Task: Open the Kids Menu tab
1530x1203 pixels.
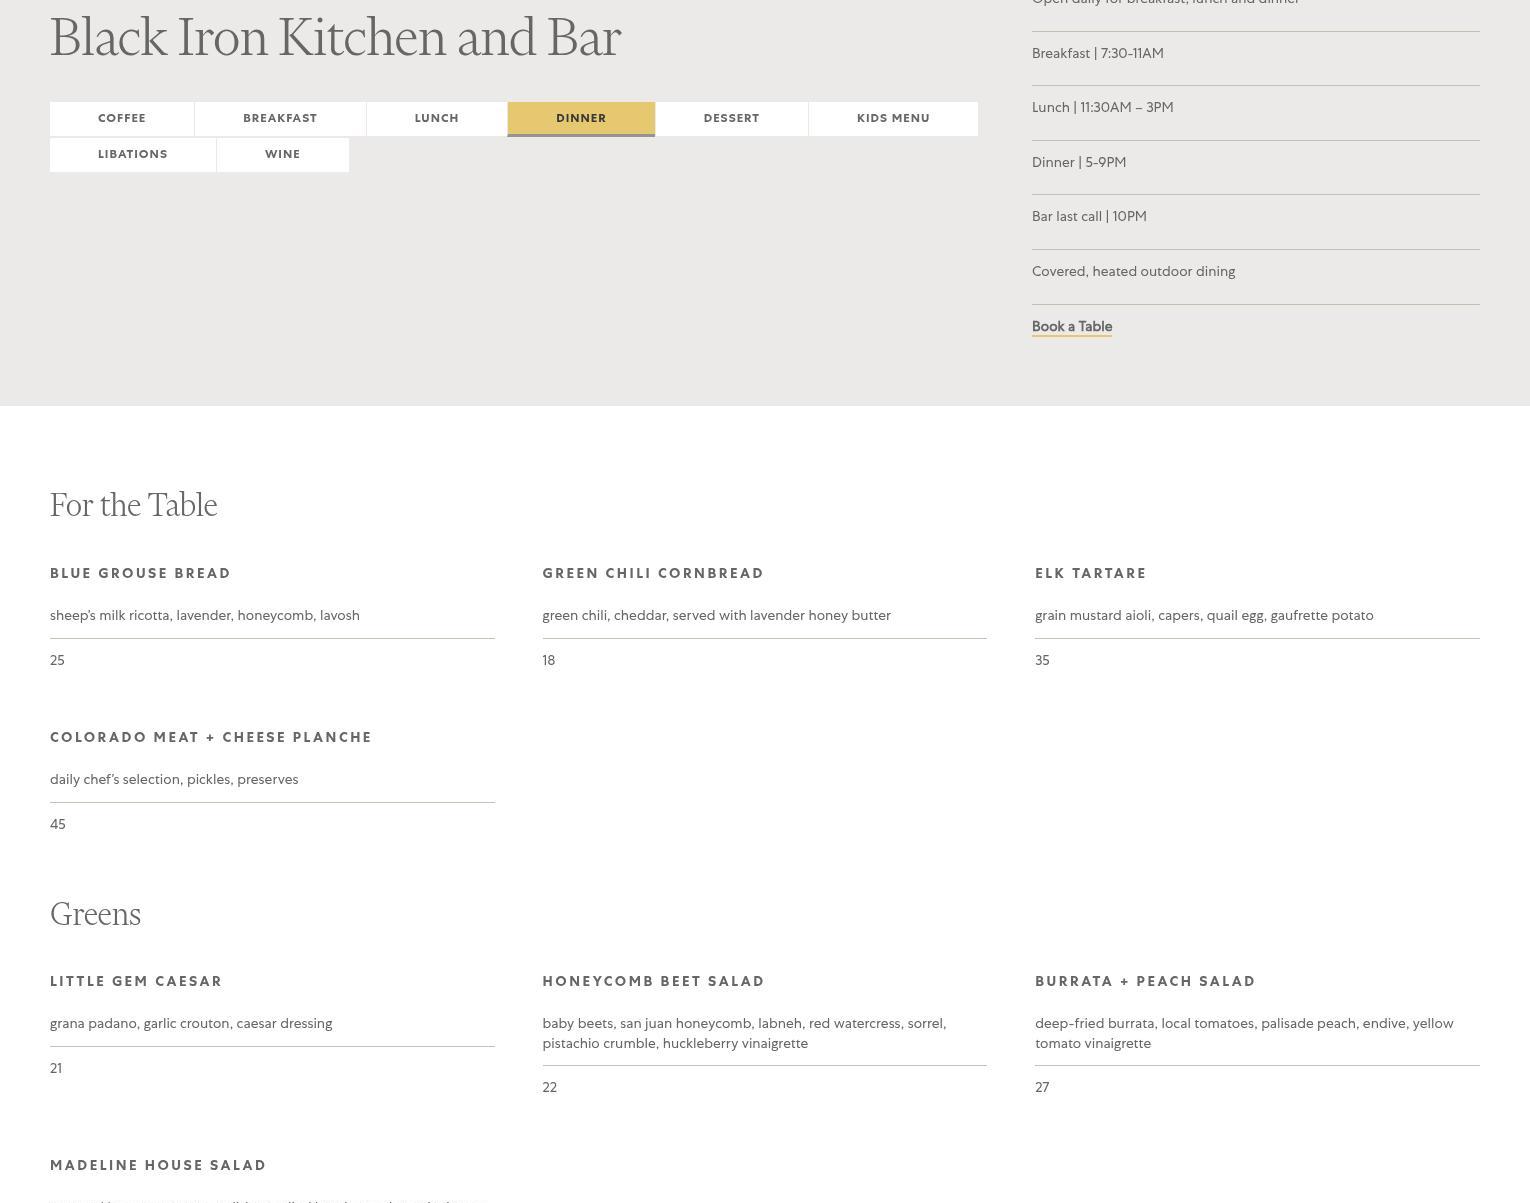Action: pos(893,118)
